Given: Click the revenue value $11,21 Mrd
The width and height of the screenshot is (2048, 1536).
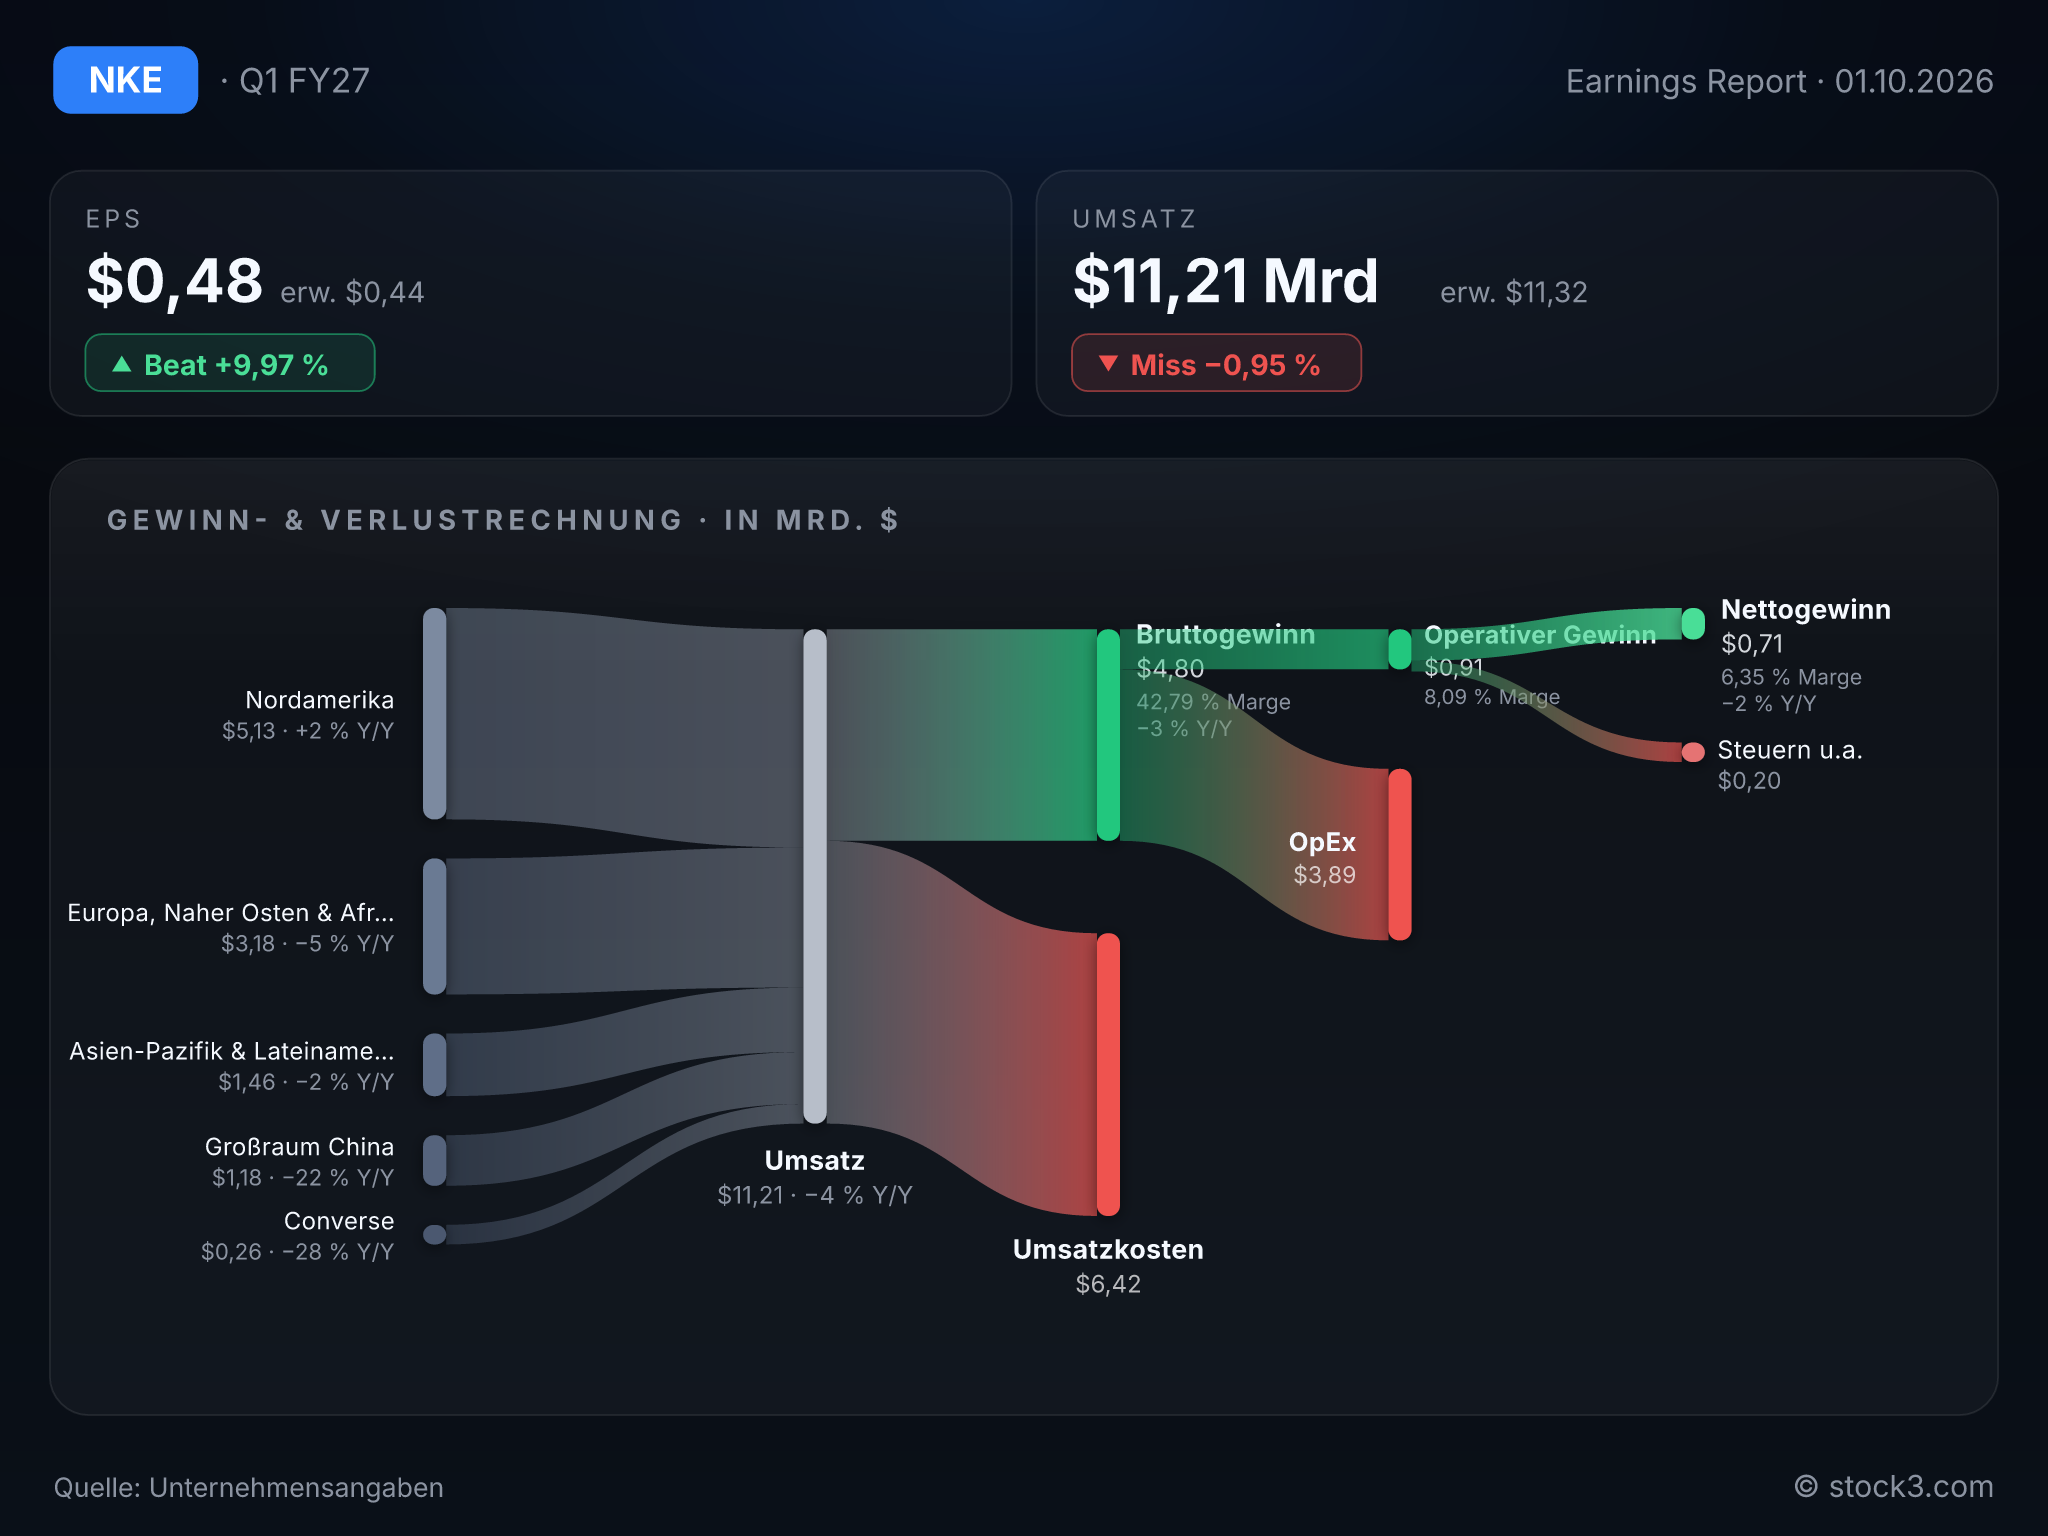Looking at the screenshot, I should pos(1226,281).
